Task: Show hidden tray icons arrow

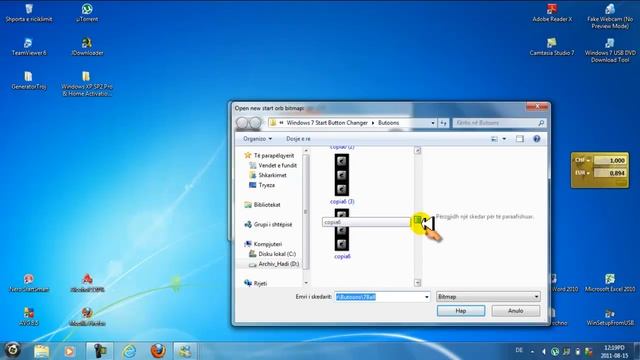Action: click(x=532, y=351)
